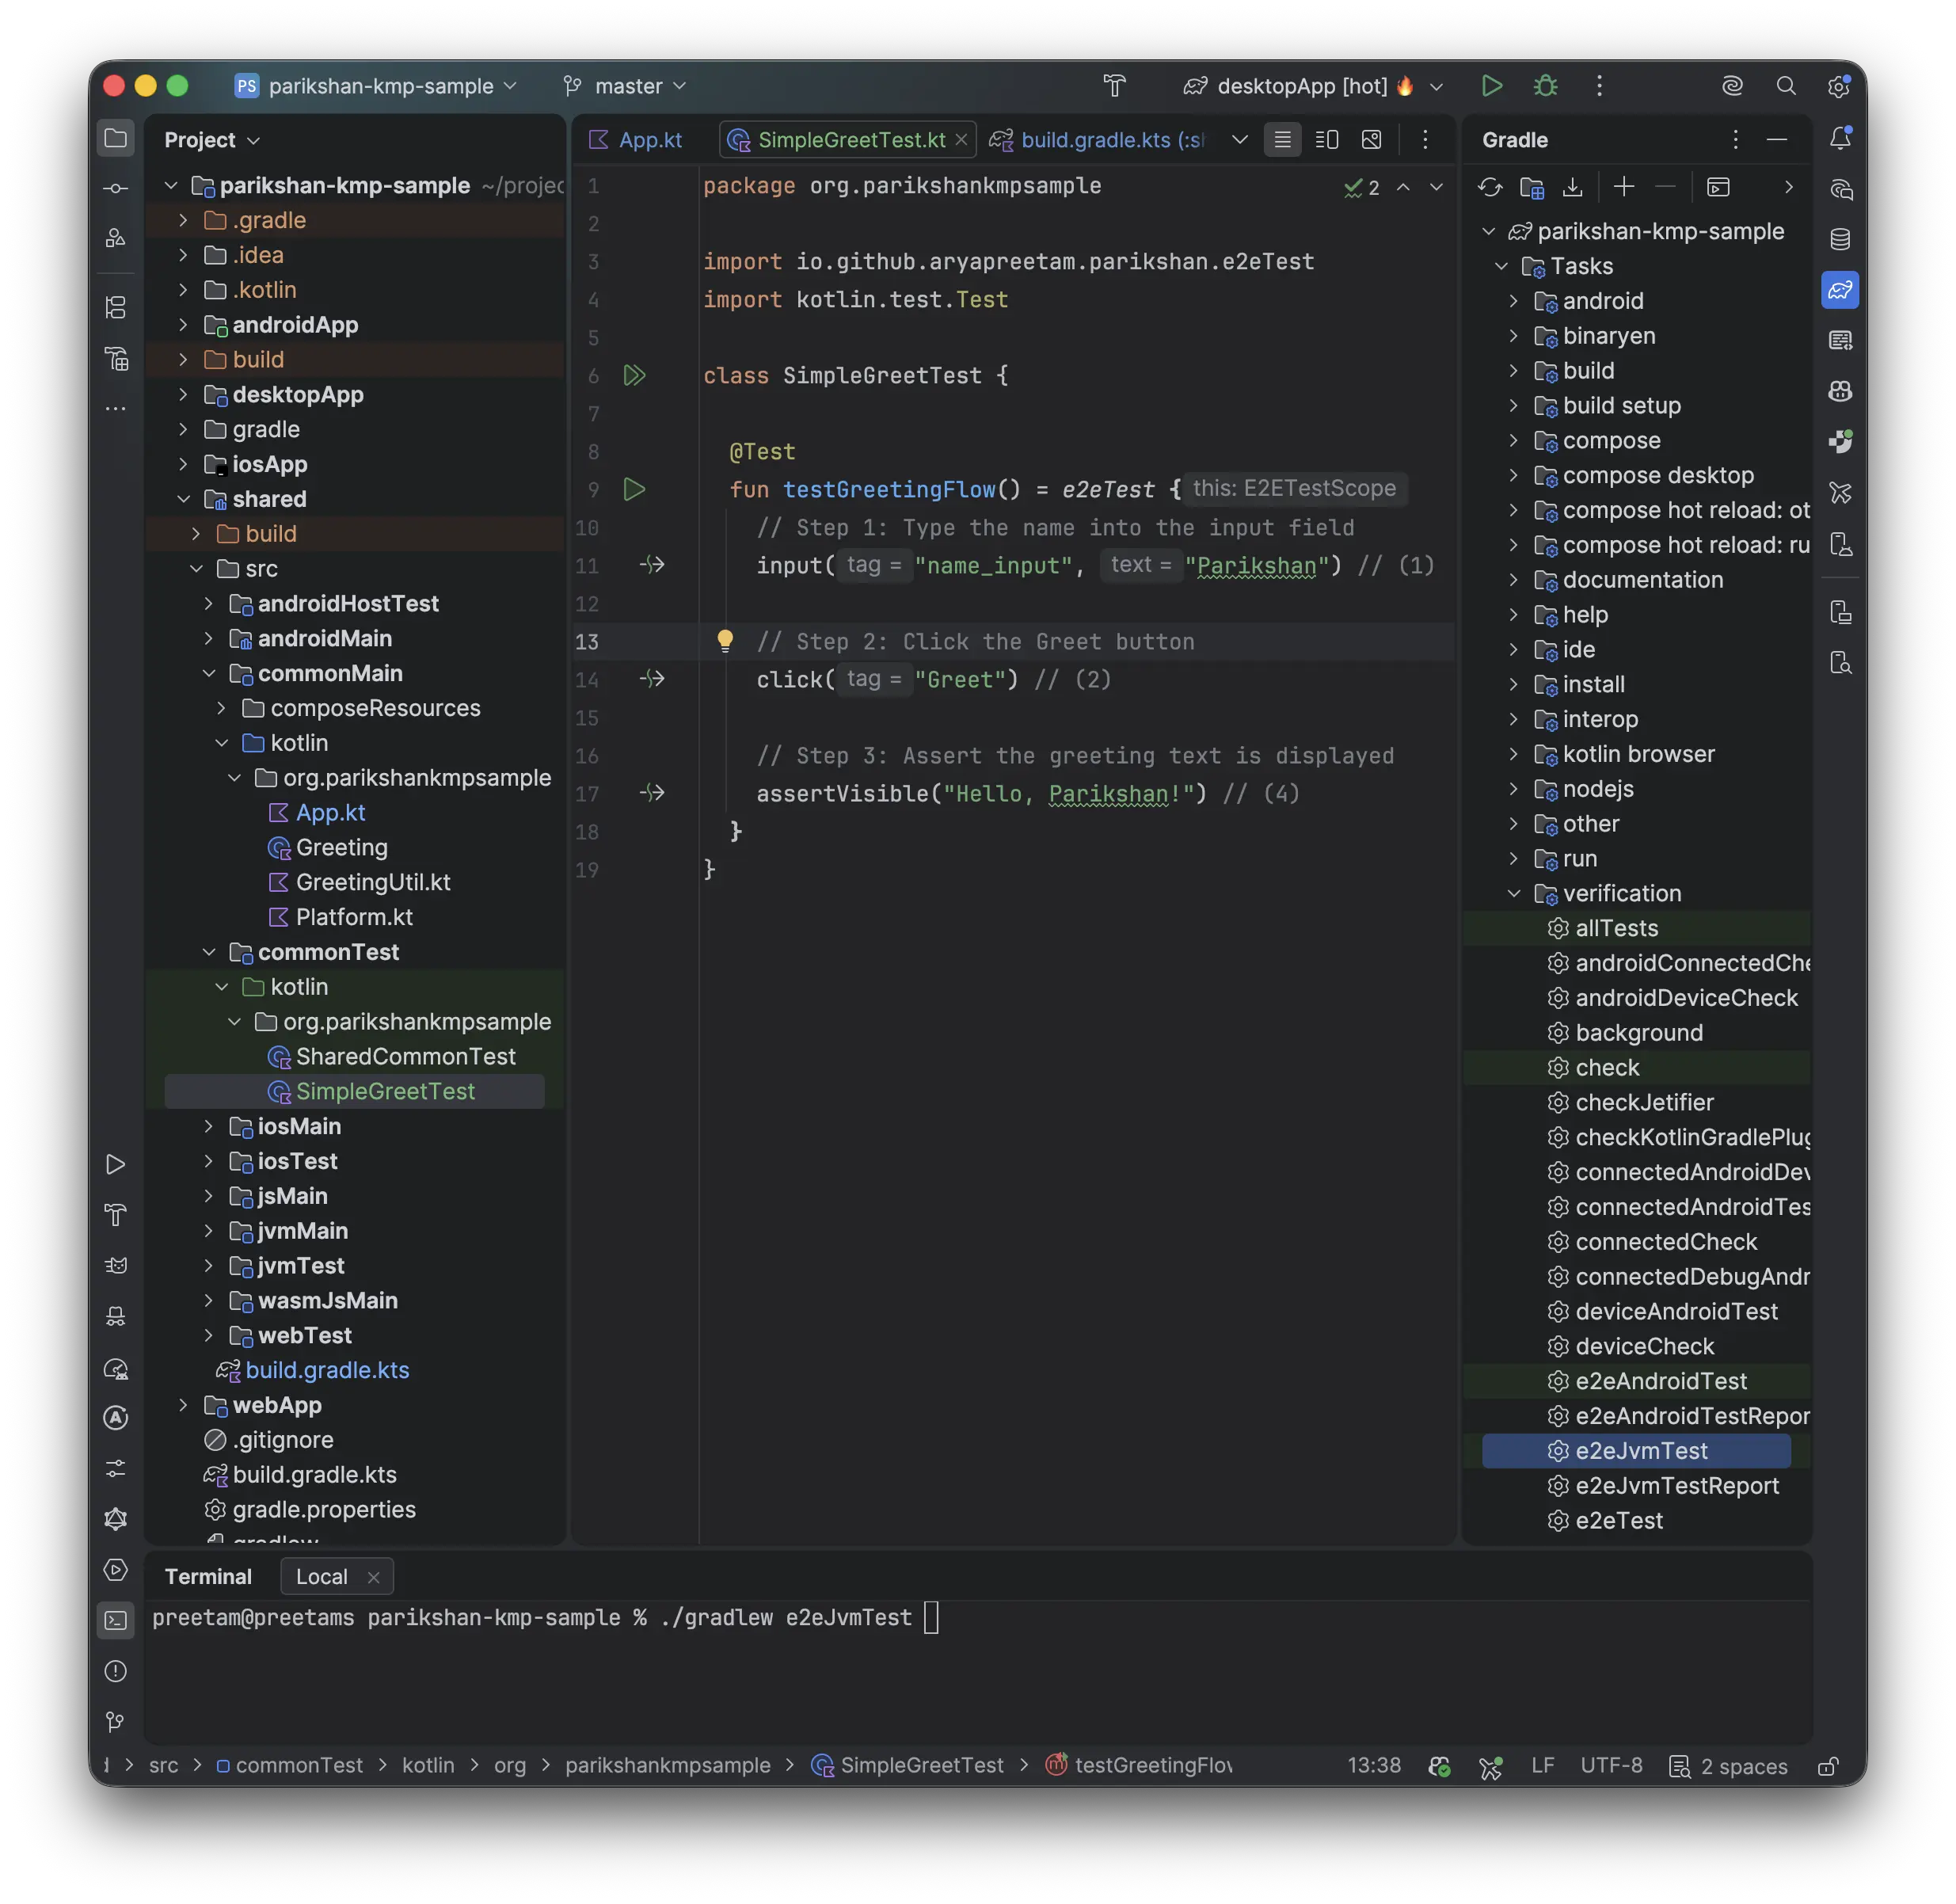Expand the compose desktop tasks group
Image resolution: width=1956 pixels, height=1904 pixels.
point(1513,476)
